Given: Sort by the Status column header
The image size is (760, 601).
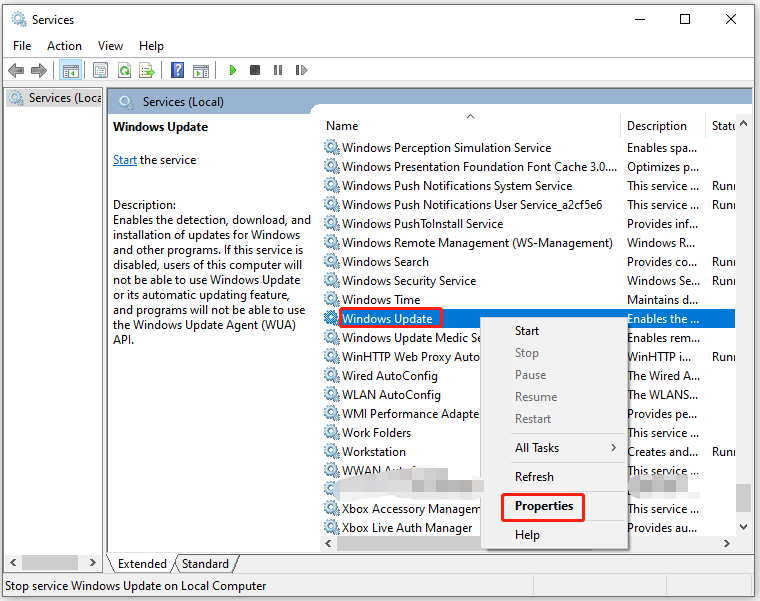Looking at the screenshot, I should [722, 126].
